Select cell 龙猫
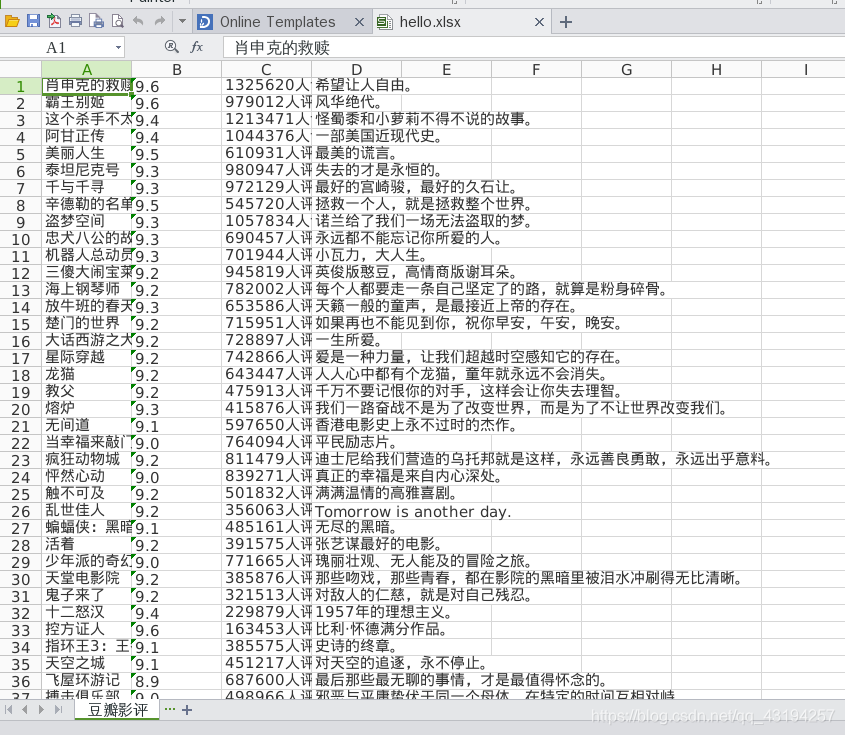The width and height of the screenshot is (845, 735). [87, 375]
